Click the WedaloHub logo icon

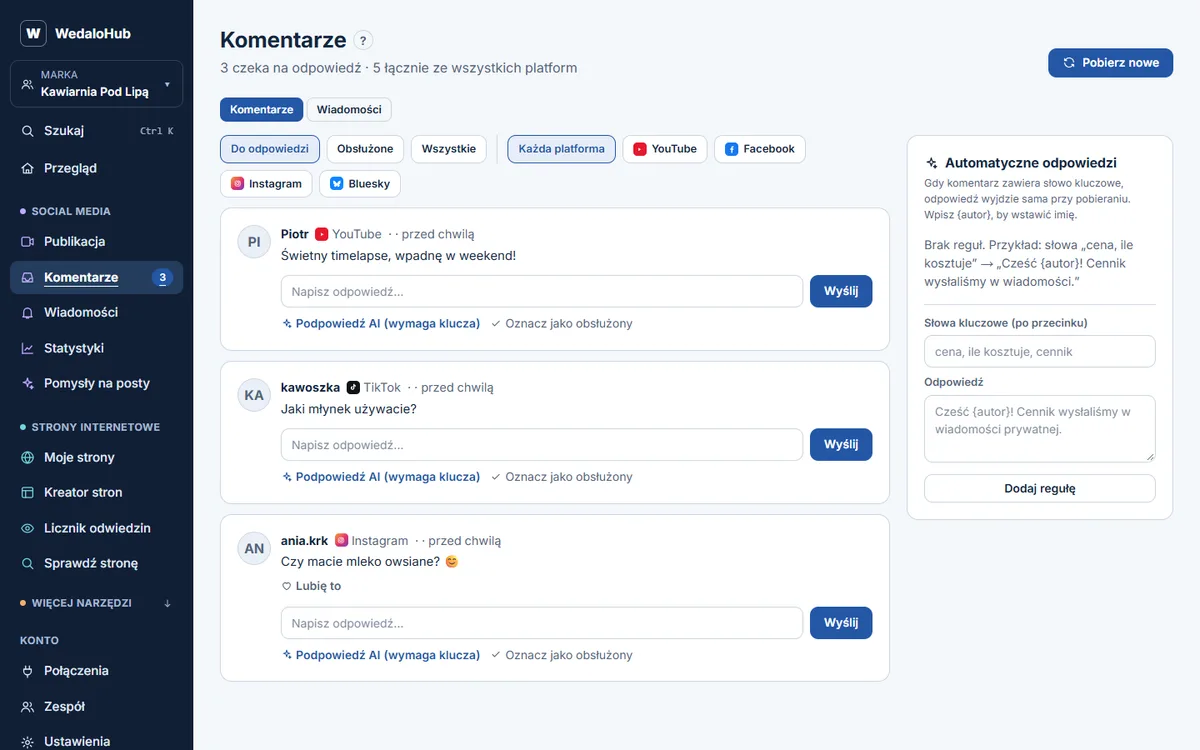(x=33, y=33)
